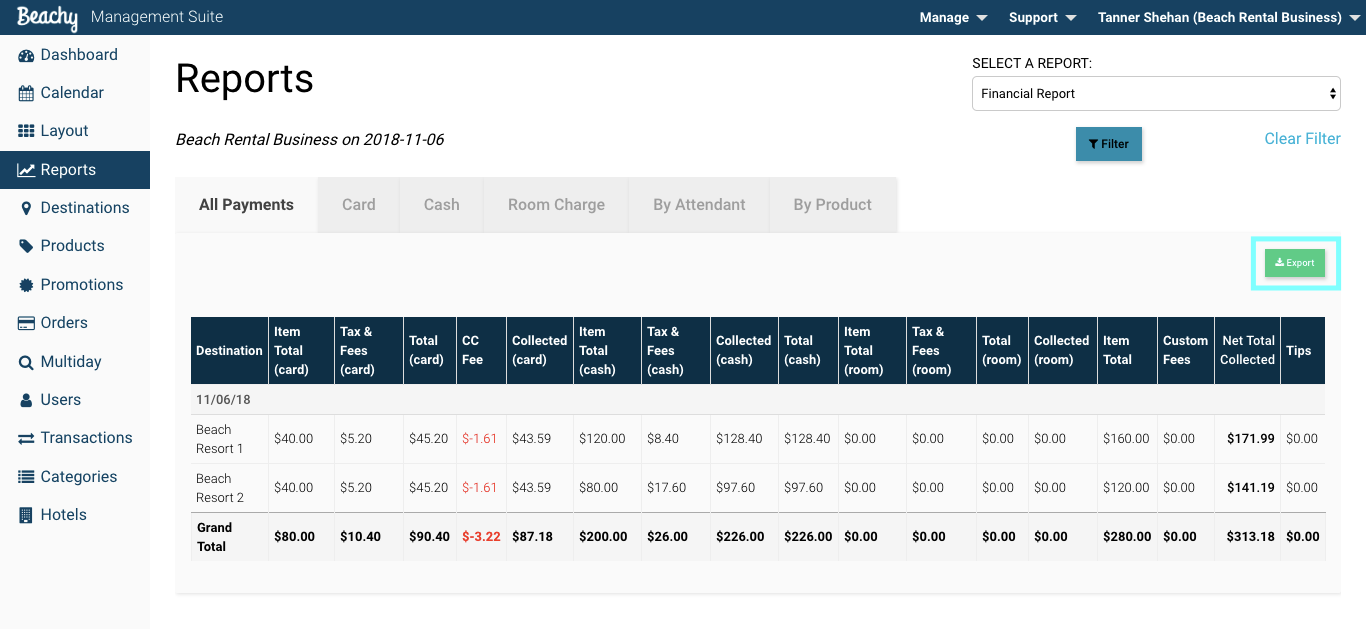Click the Transactions arrows icon
The height and width of the screenshot is (629, 1366).
pos(26,438)
